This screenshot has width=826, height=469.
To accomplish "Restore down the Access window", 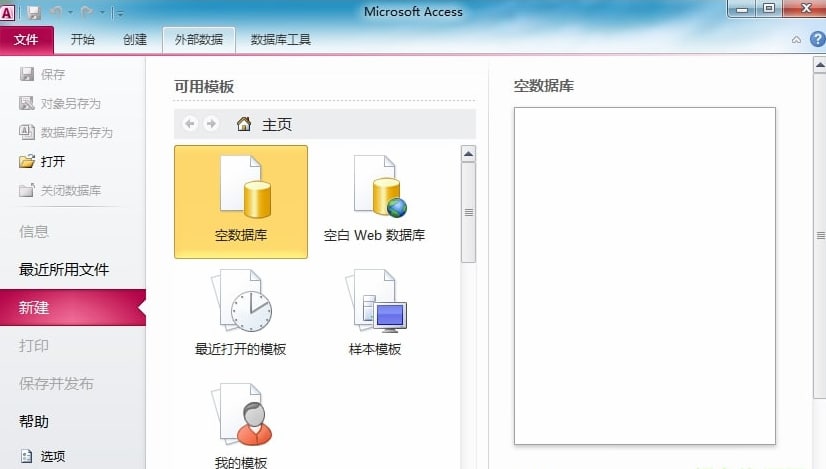I will click(x=769, y=9).
